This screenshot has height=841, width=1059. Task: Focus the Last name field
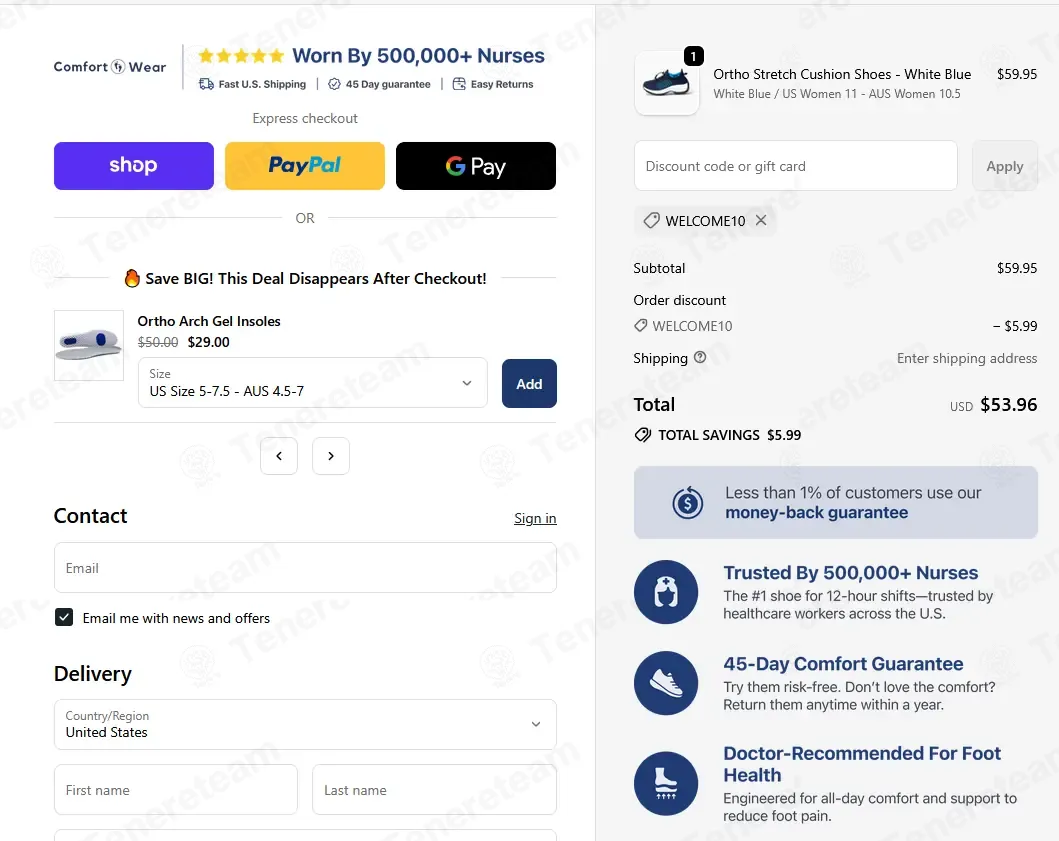[434, 790]
